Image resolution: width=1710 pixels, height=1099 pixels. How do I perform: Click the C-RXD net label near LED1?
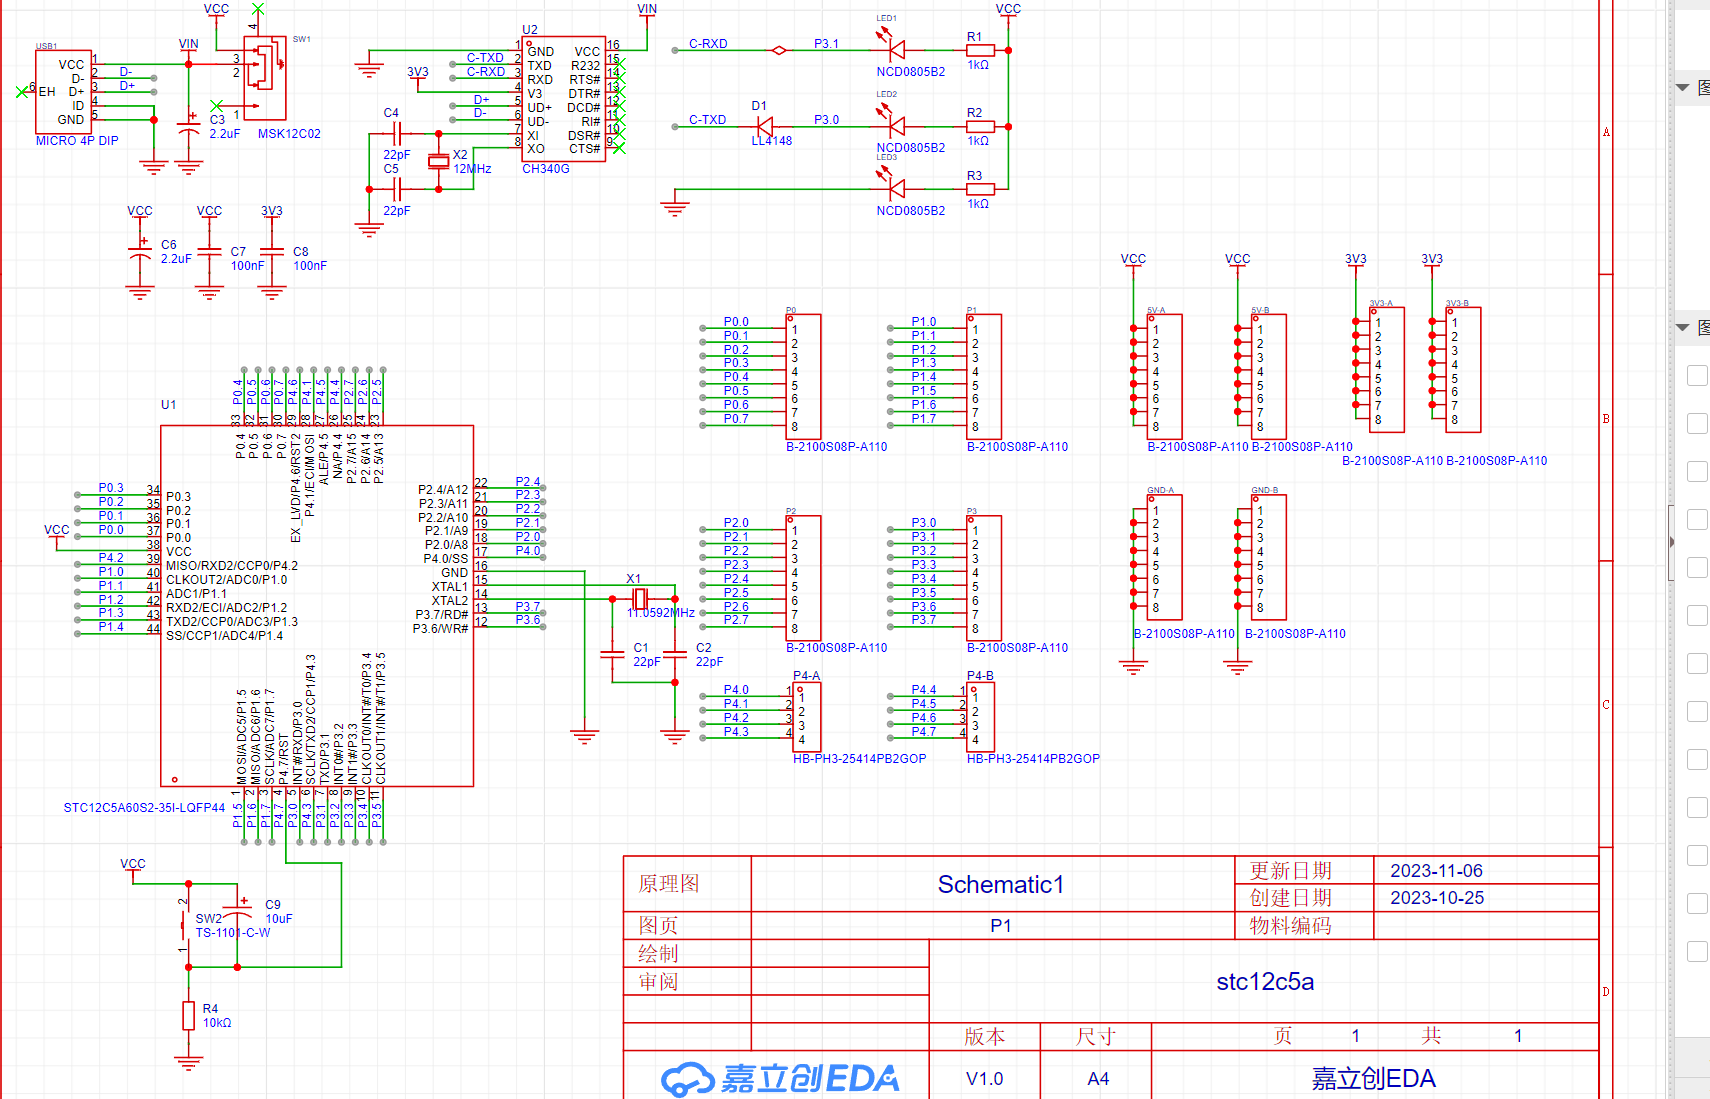(708, 44)
